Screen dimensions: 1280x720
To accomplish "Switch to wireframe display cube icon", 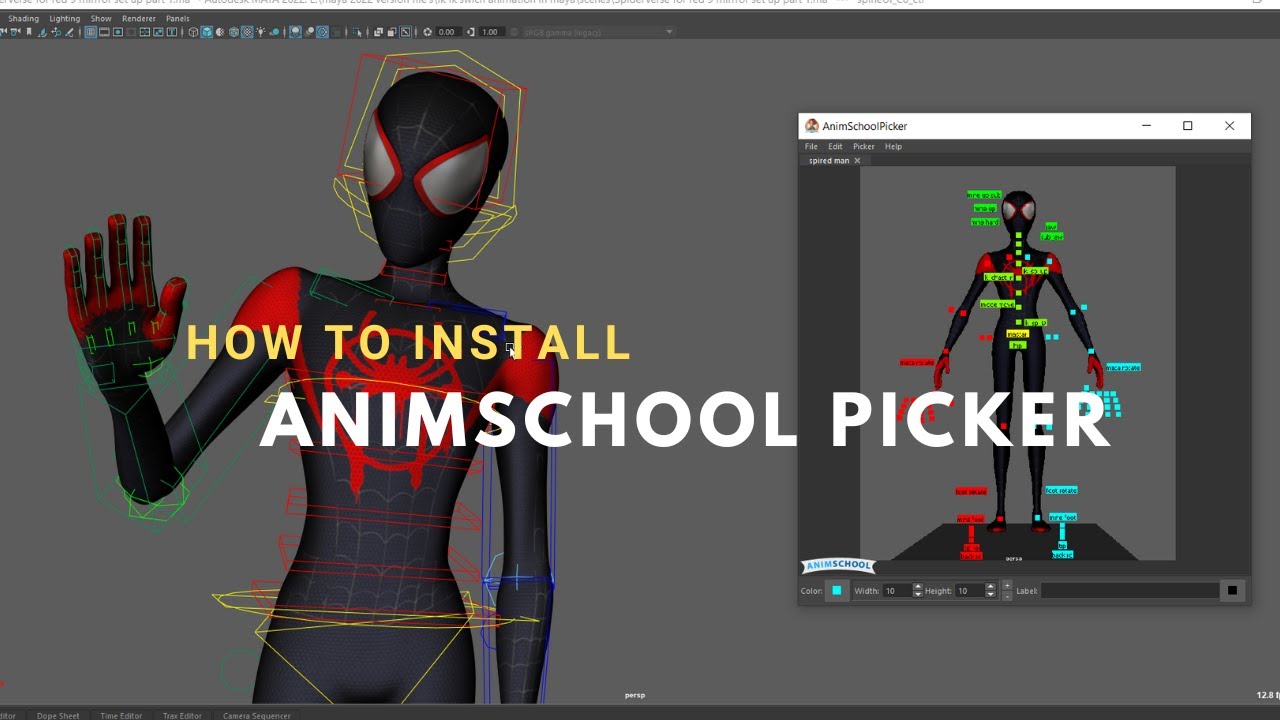I will (x=194, y=32).
